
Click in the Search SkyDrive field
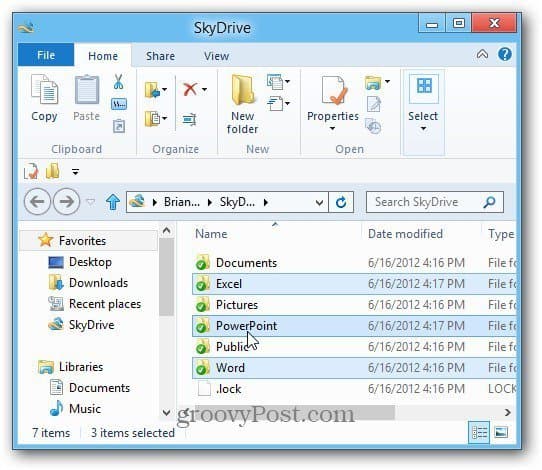pos(435,202)
